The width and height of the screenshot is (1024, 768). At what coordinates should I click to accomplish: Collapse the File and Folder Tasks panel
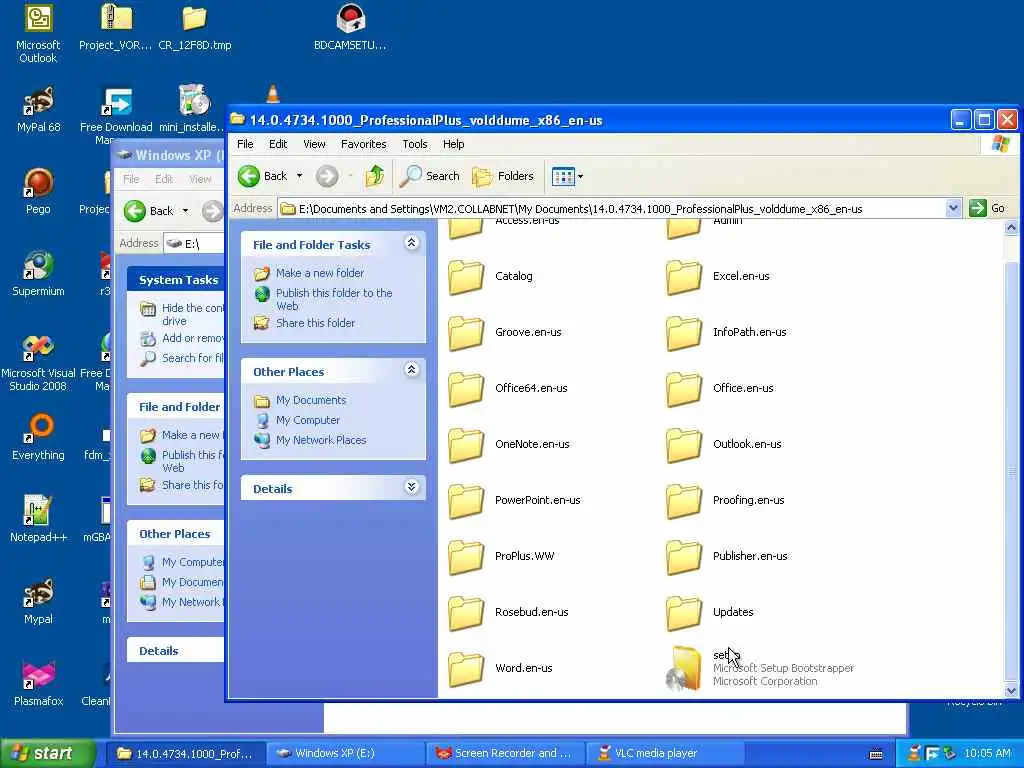pos(411,243)
